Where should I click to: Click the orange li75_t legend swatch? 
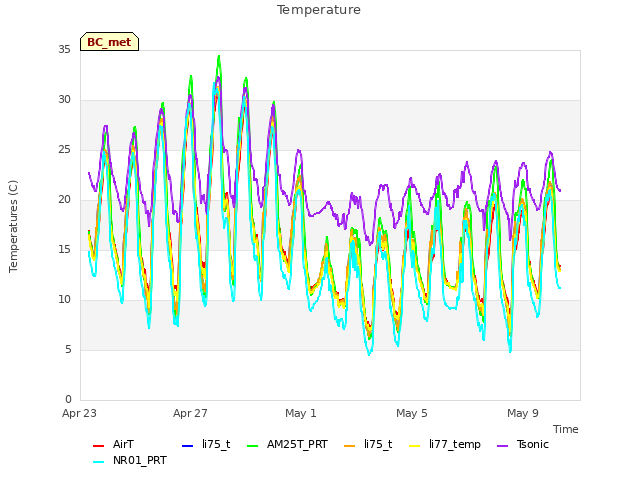pos(350,445)
